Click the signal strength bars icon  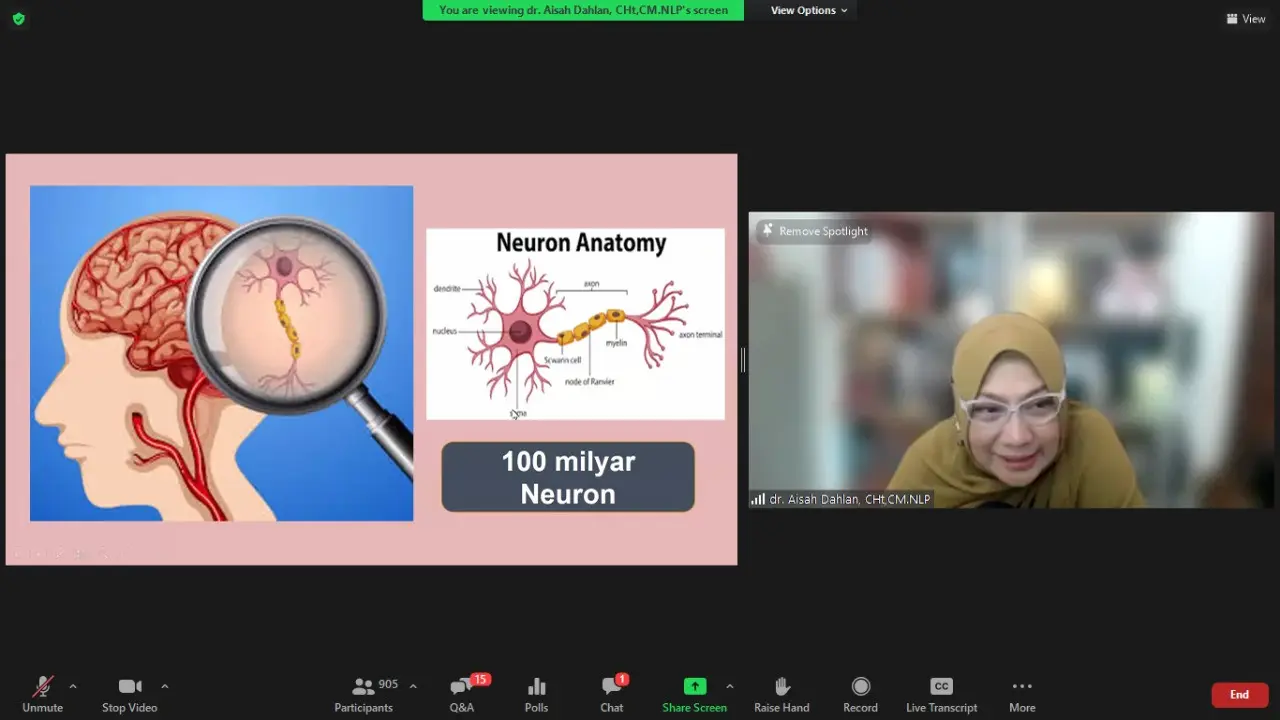(x=758, y=499)
